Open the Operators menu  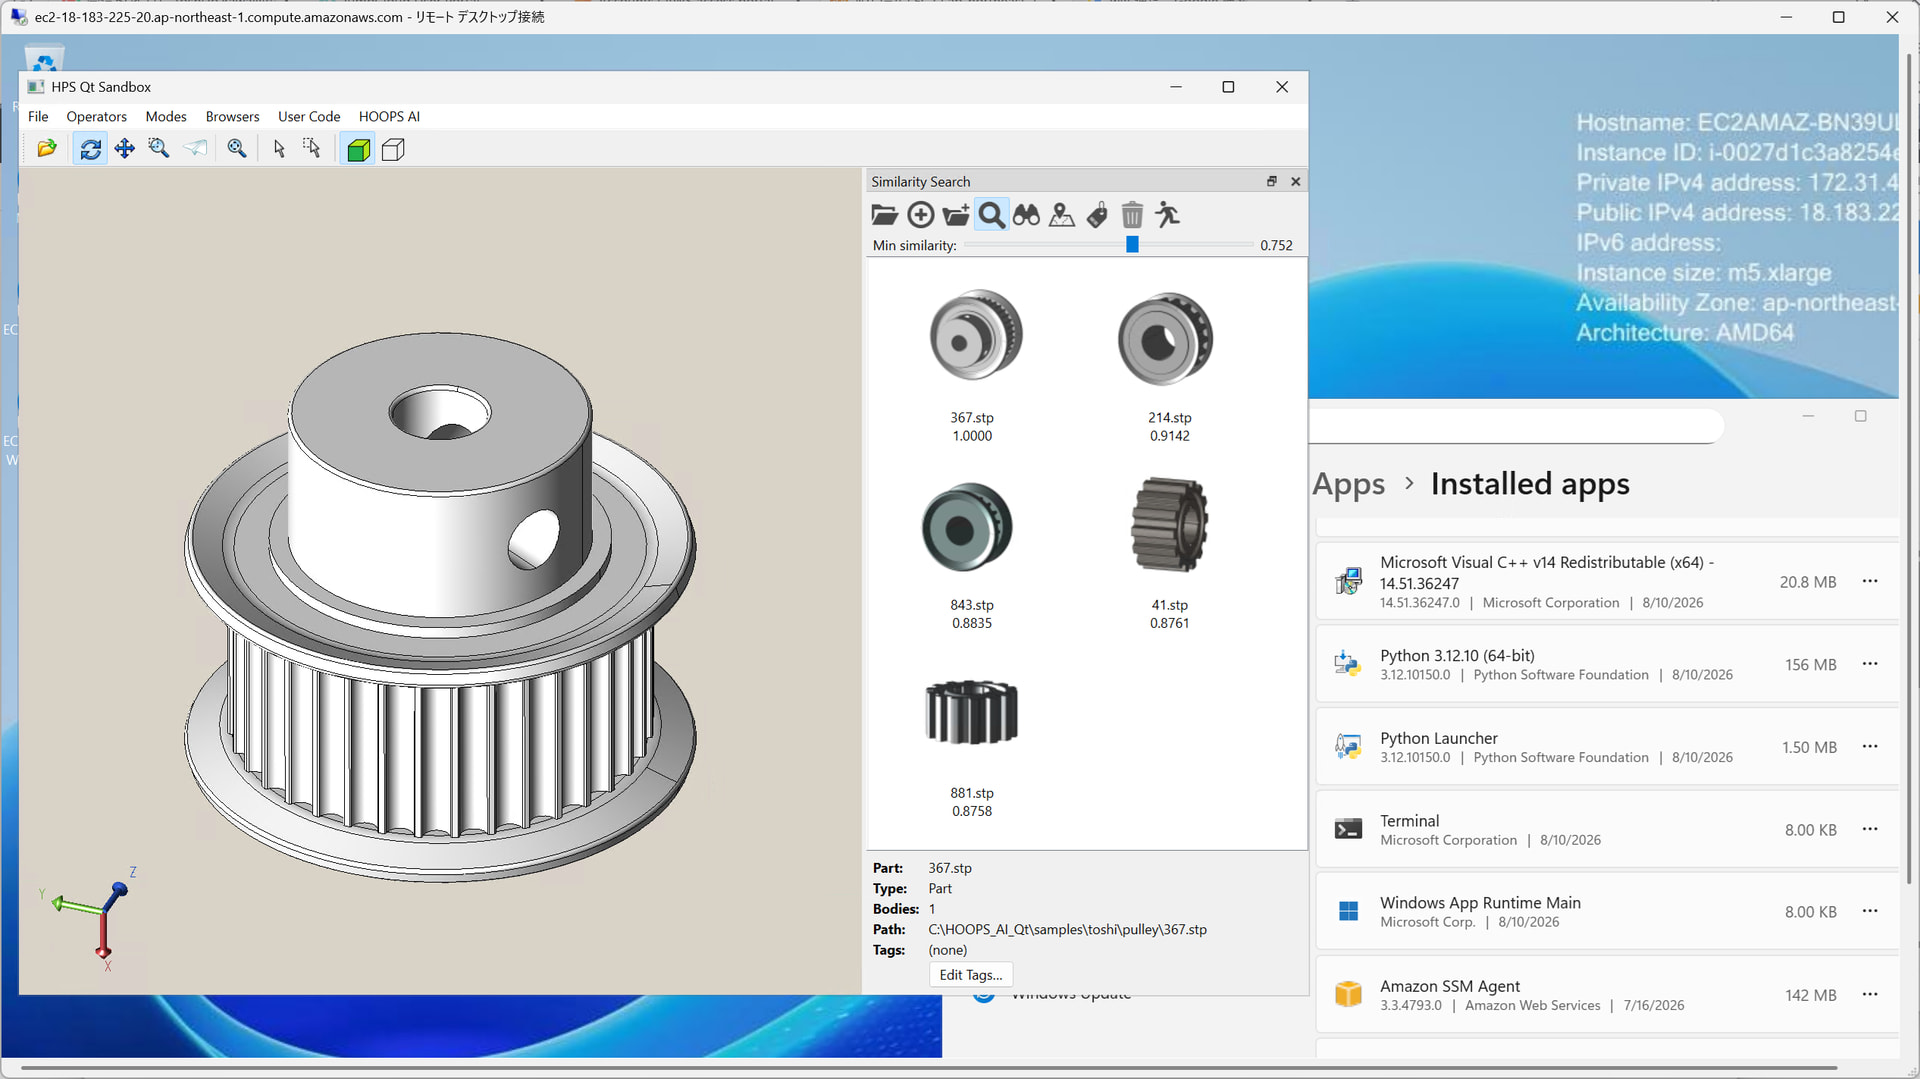pyautogui.click(x=96, y=117)
